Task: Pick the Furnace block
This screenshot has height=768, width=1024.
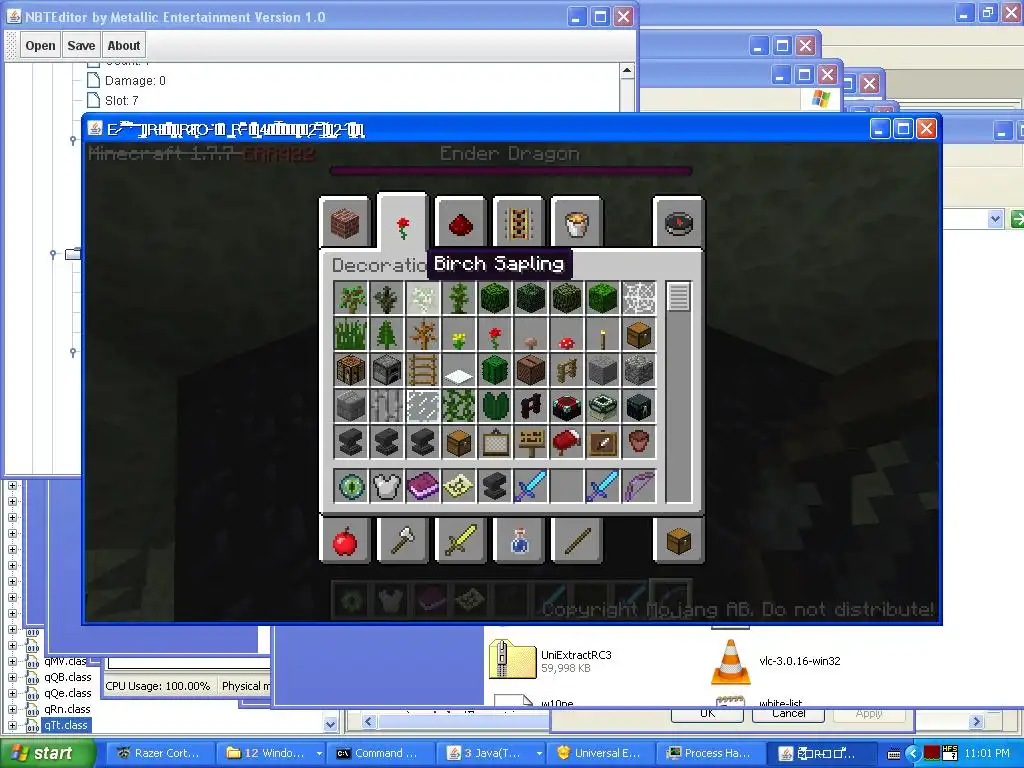Action: [x=387, y=370]
